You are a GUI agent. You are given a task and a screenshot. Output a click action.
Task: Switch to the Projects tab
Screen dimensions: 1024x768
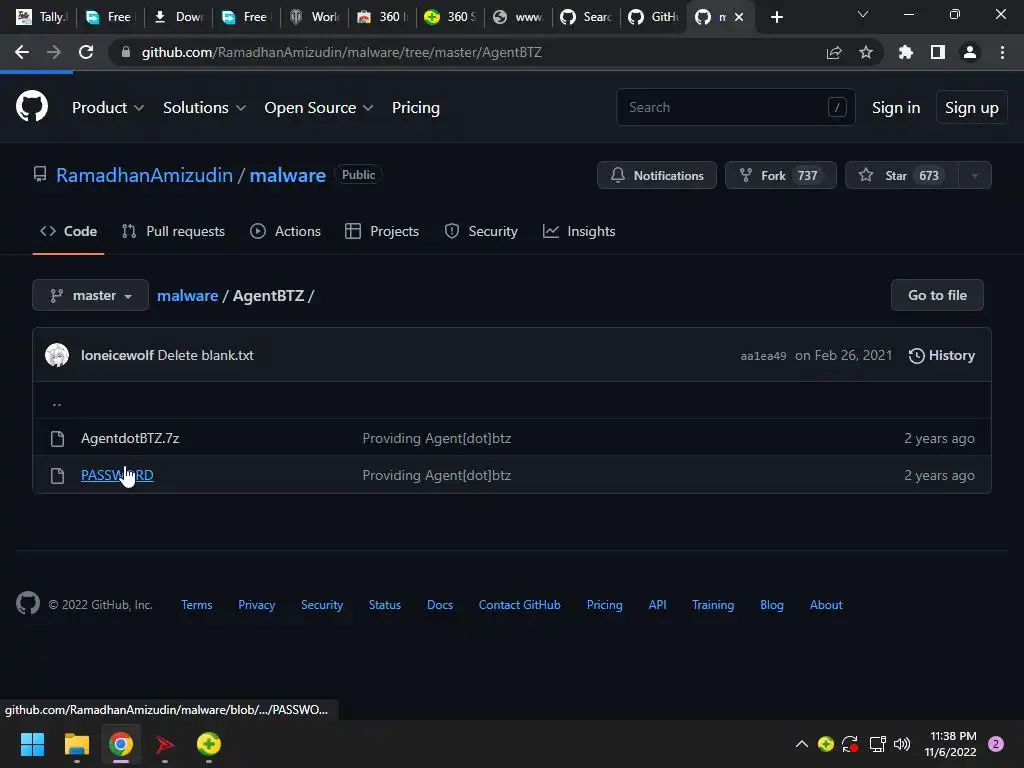pos(382,231)
